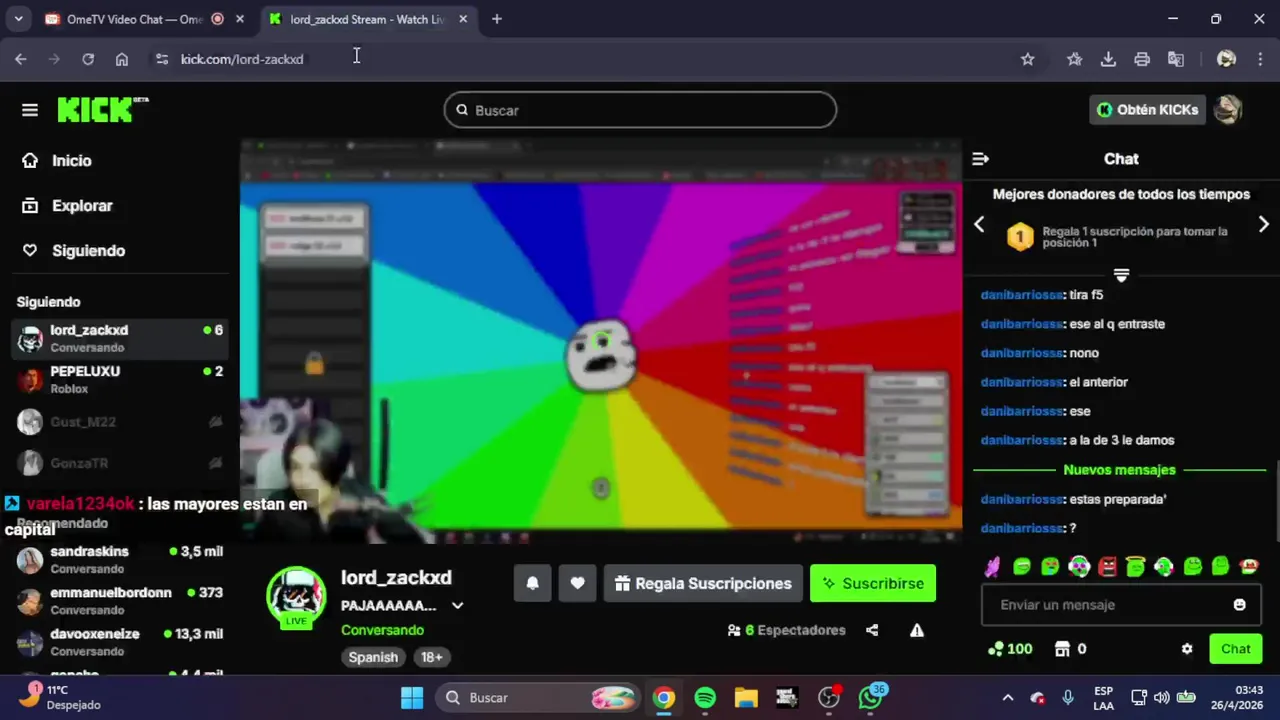1280x720 pixels.
Task: Report the stream with warning triangle
Action: pos(916,630)
